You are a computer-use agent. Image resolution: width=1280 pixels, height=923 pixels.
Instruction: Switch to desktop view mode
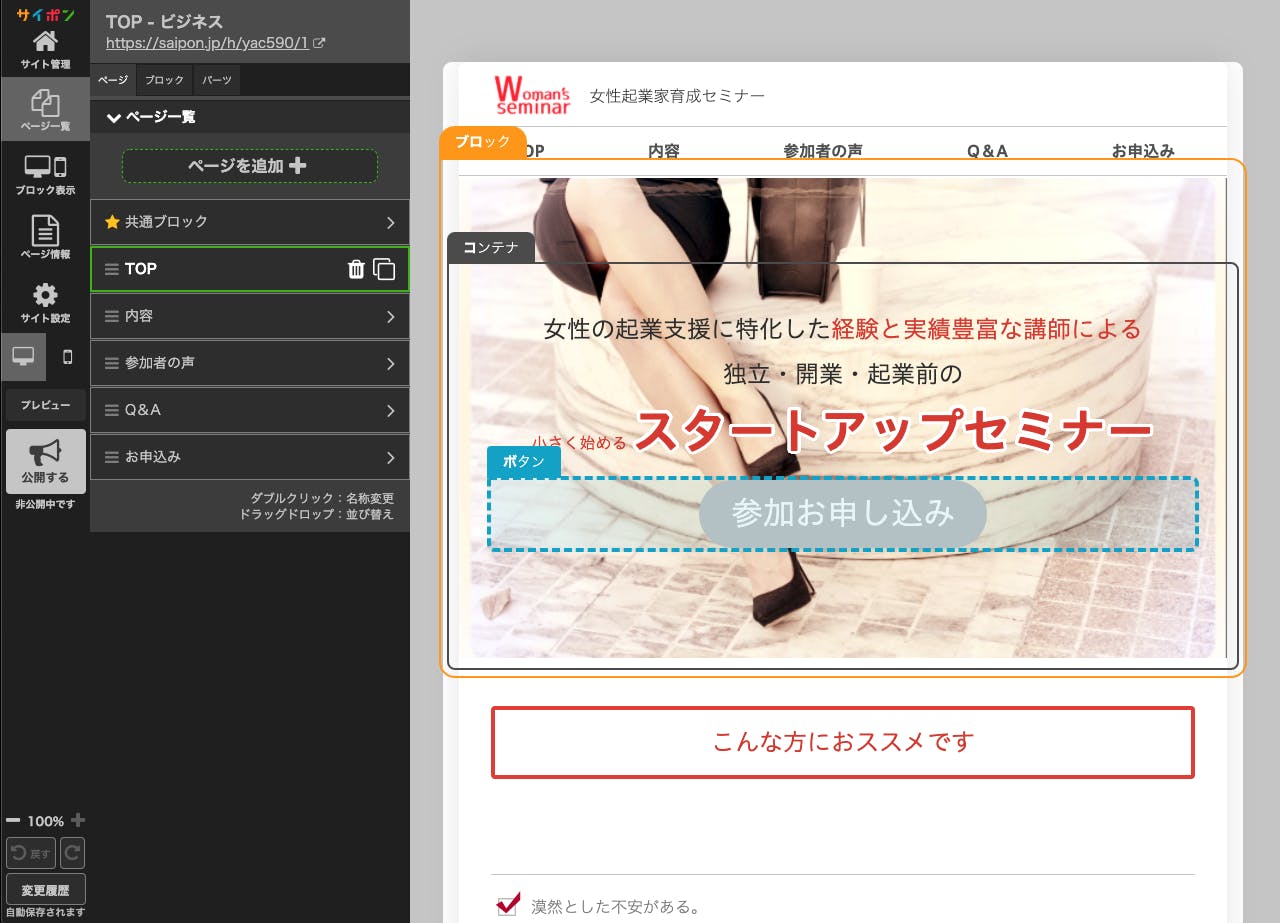tap(23, 357)
